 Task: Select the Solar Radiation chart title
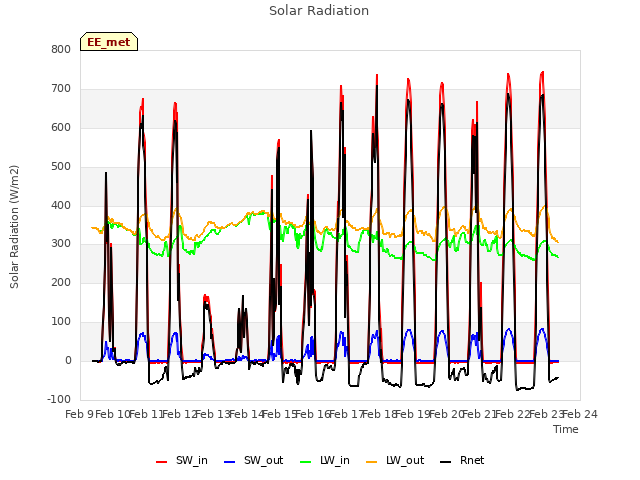pyautogui.click(x=319, y=11)
